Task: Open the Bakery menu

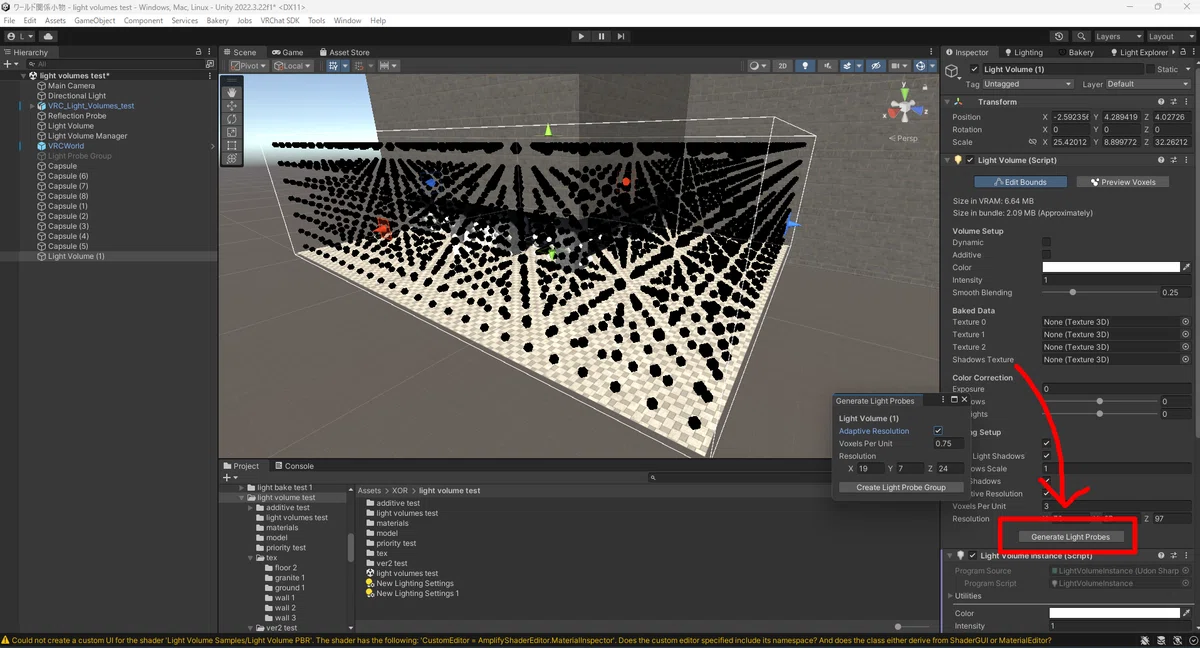Action: pos(217,20)
